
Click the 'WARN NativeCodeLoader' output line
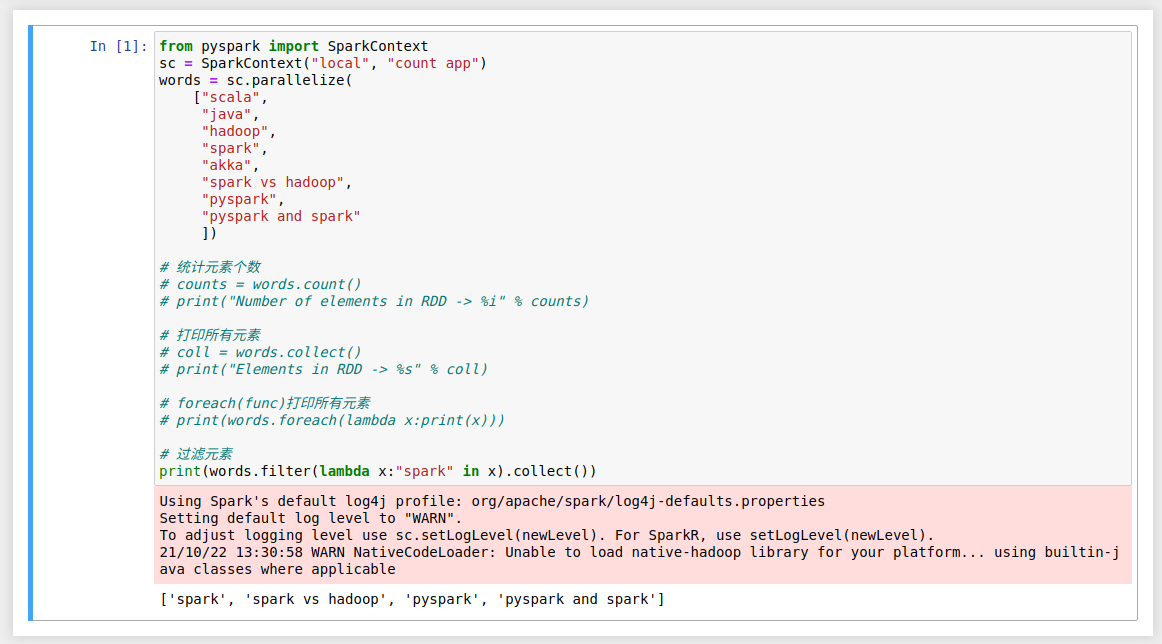click(640, 553)
